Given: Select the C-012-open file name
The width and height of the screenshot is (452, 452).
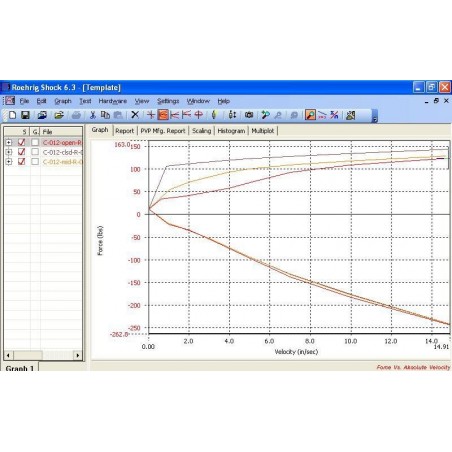Looking at the screenshot, I should 62,142.
